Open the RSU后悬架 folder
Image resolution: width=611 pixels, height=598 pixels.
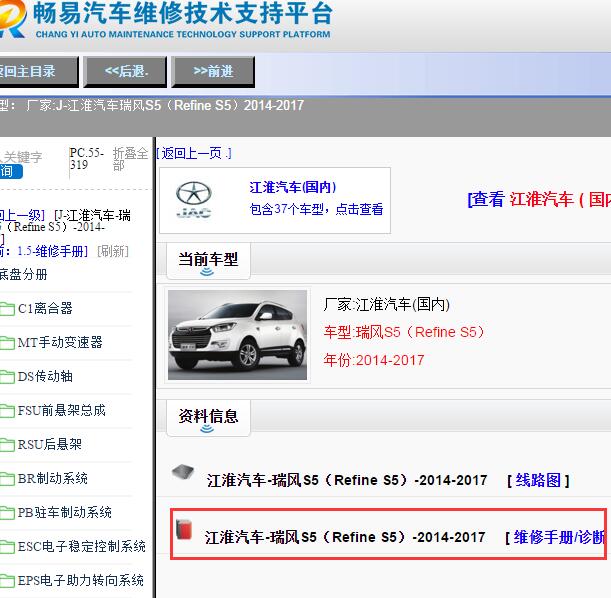tap(50, 444)
